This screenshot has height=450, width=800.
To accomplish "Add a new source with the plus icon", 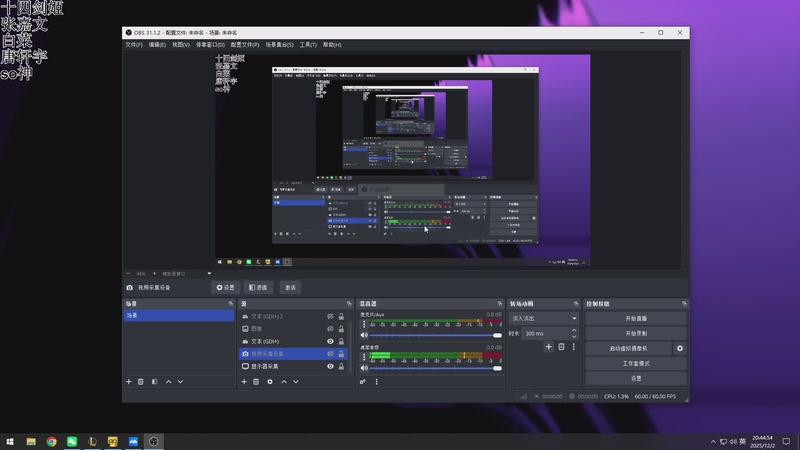I will point(244,382).
